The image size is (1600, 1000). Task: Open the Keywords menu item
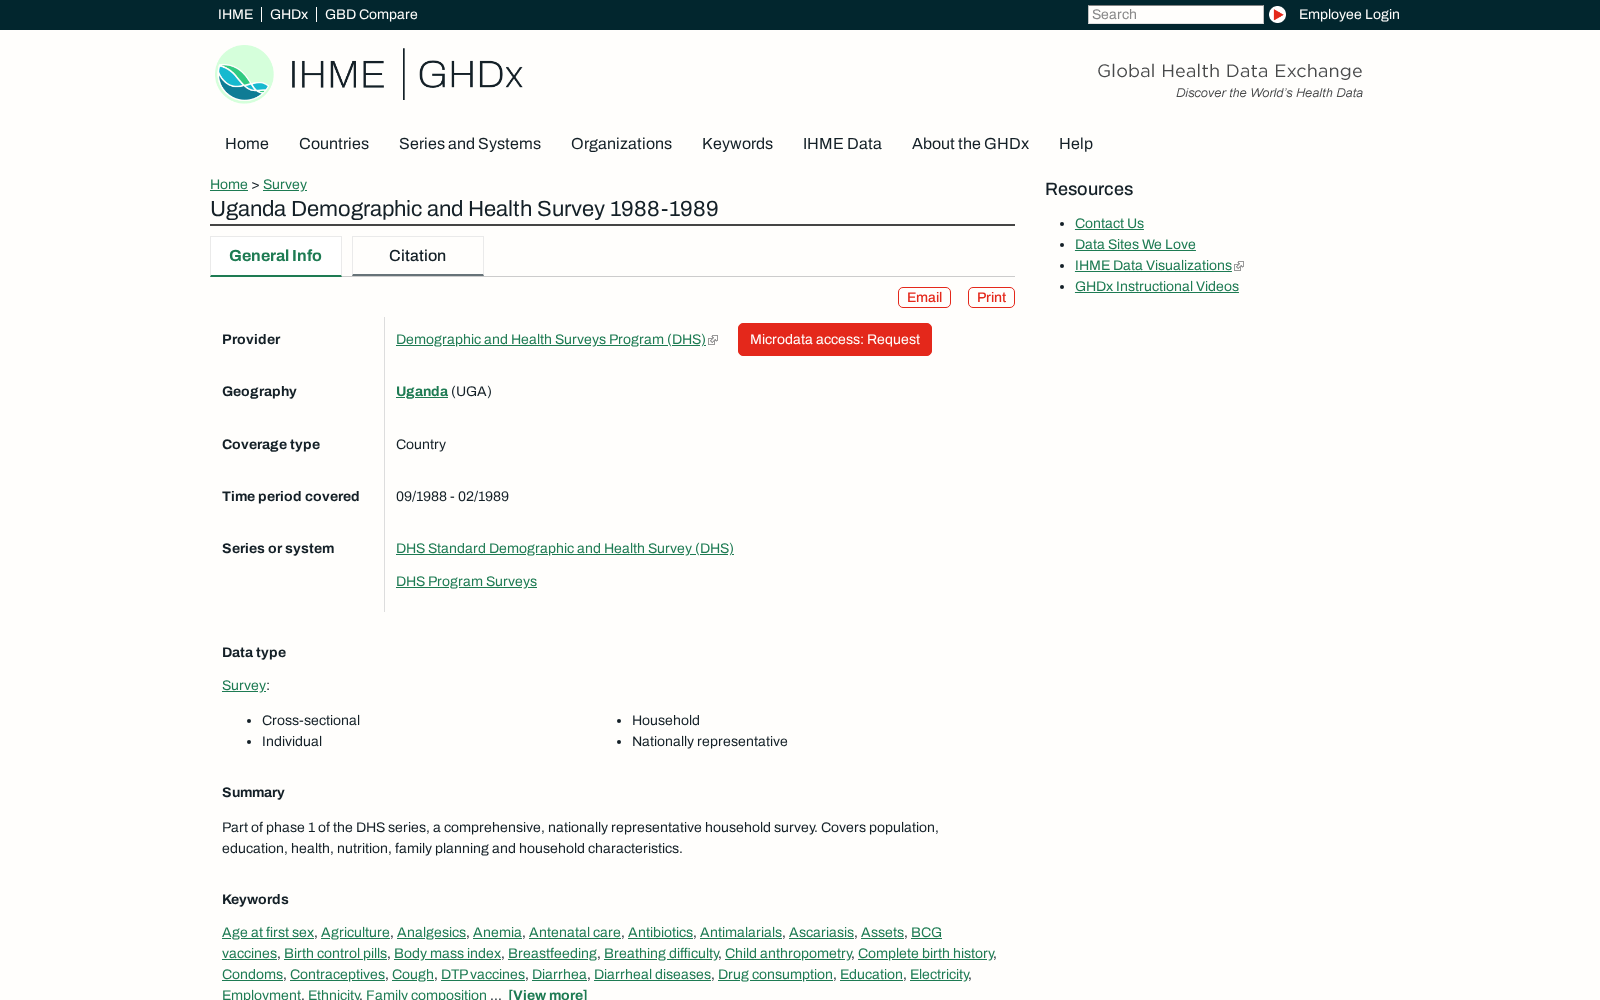tap(737, 144)
